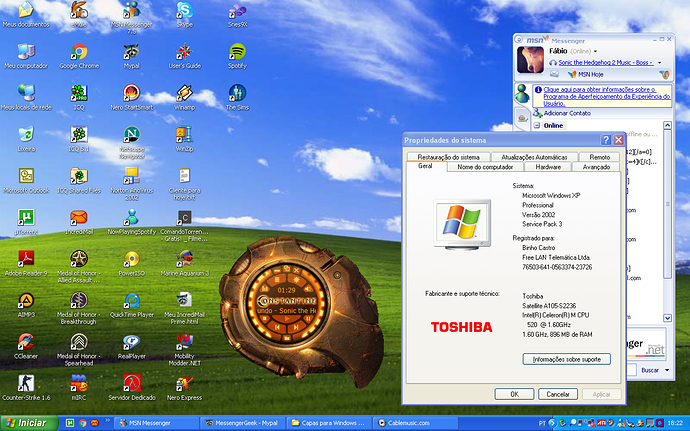The width and height of the screenshot is (690, 431).
Task: Select the ICQ desktop icon
Action: [x=79, y=98]
